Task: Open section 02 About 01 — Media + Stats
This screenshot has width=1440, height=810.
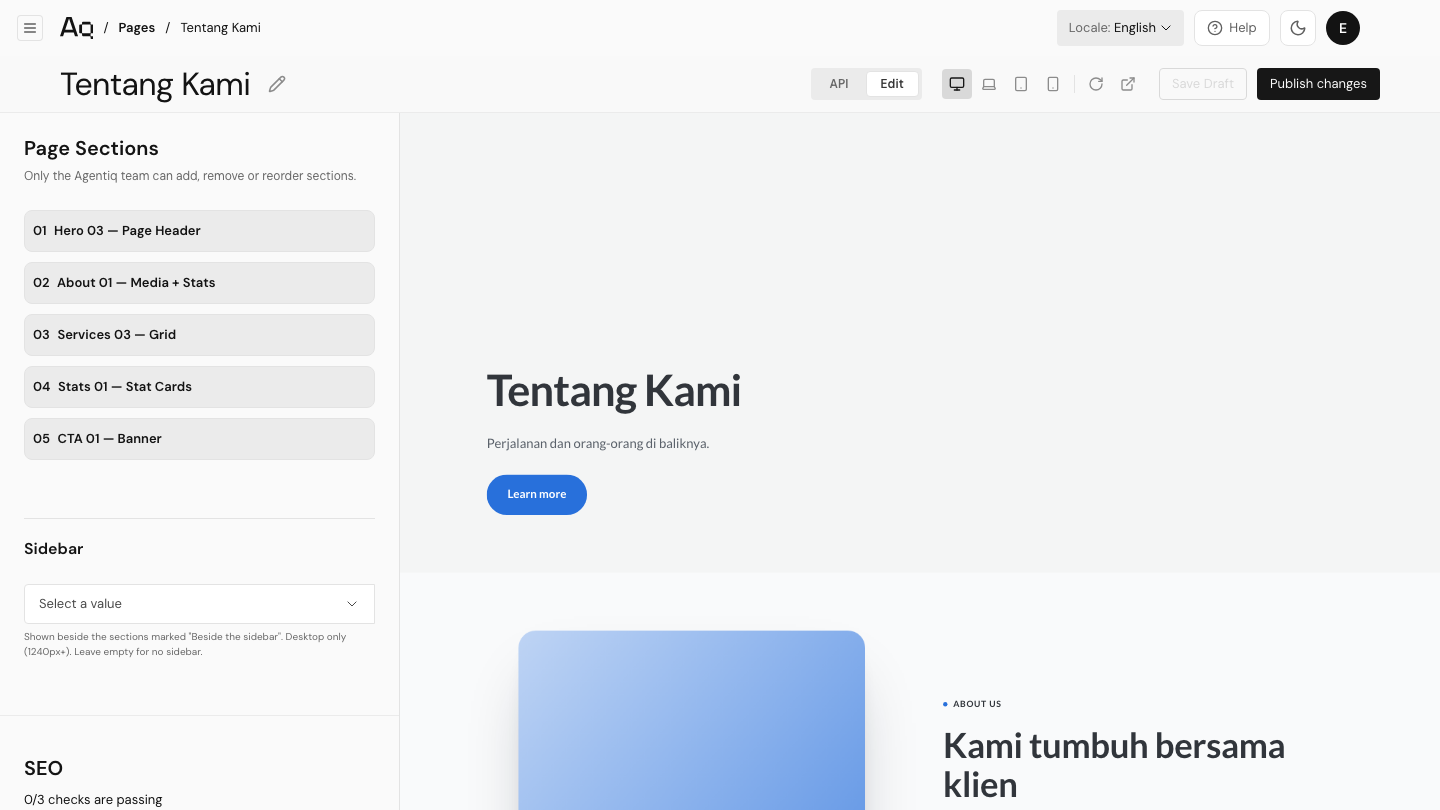Action: click(x=199, y=283)
